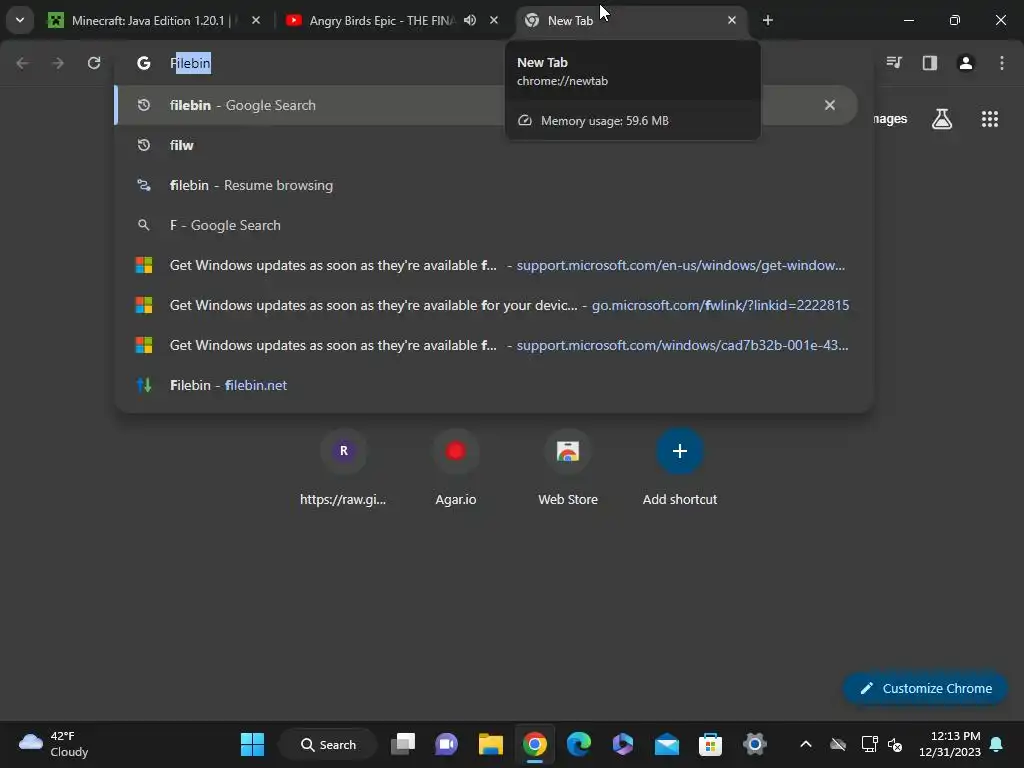The width and height of the screenshot is (1024, 768).
Task: Close the Angry Birds Epic tab
Action: pyautogui.click(x=494, y=20)
